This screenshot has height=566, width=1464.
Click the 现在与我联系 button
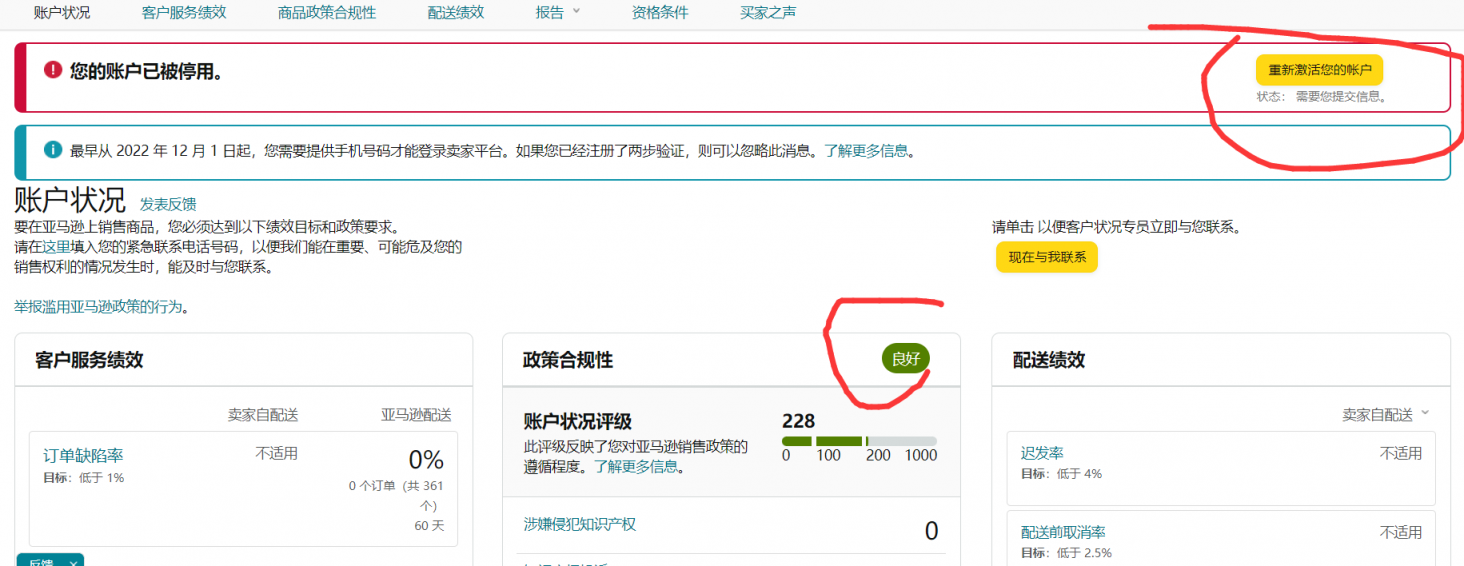pos(1046,257)
